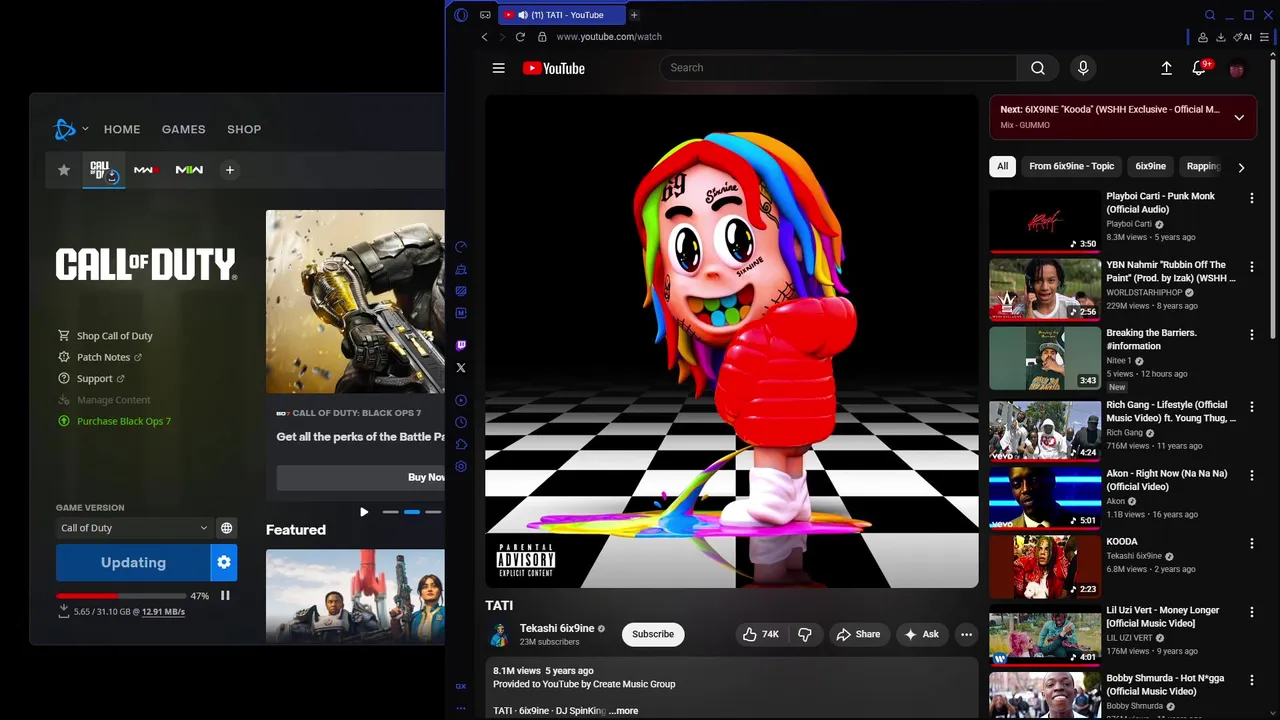Open KOODA video options menu
The height and width of the screenshot is (720, 1280).
(1251, 543)
